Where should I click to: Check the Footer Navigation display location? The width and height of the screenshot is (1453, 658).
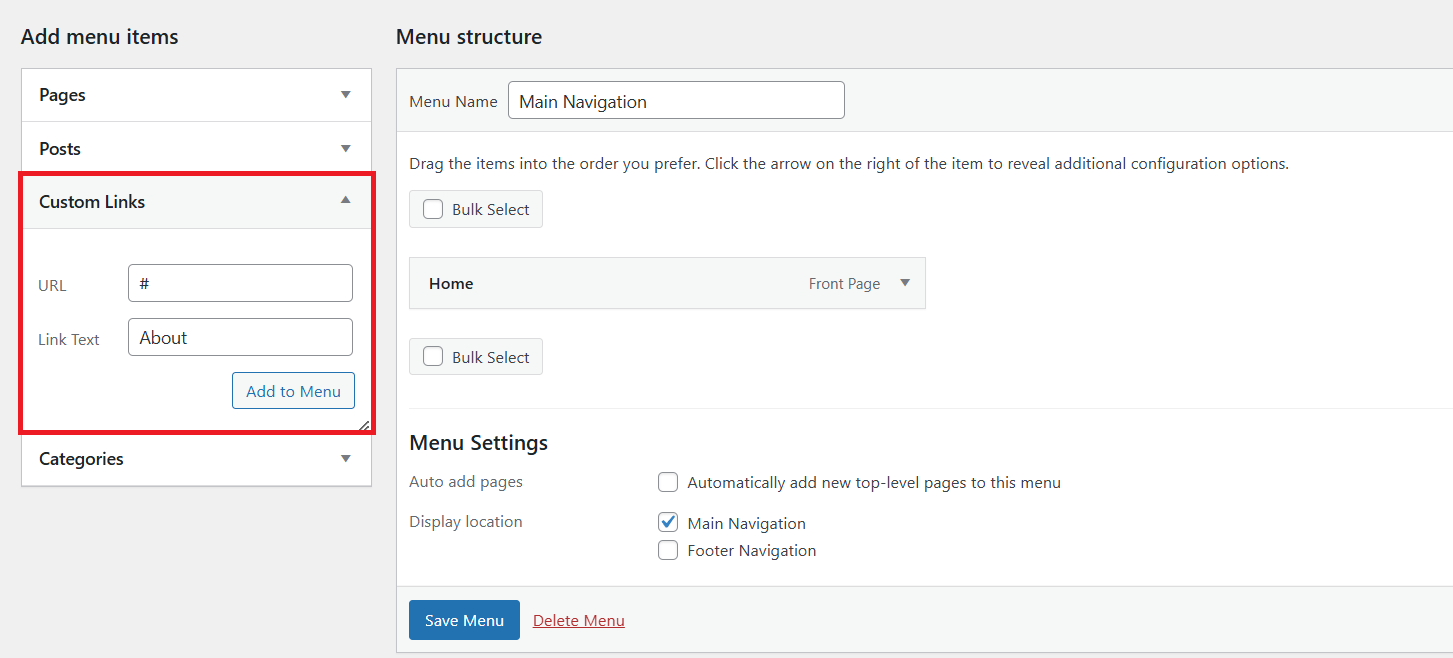click(x=667, y=549)
